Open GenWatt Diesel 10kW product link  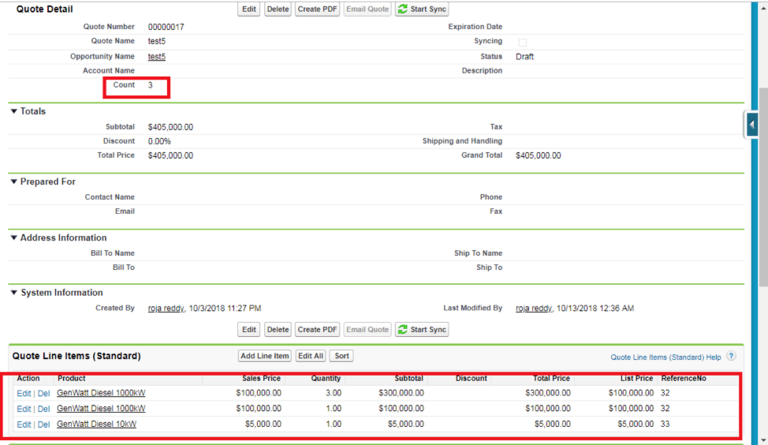click(96, 424)
